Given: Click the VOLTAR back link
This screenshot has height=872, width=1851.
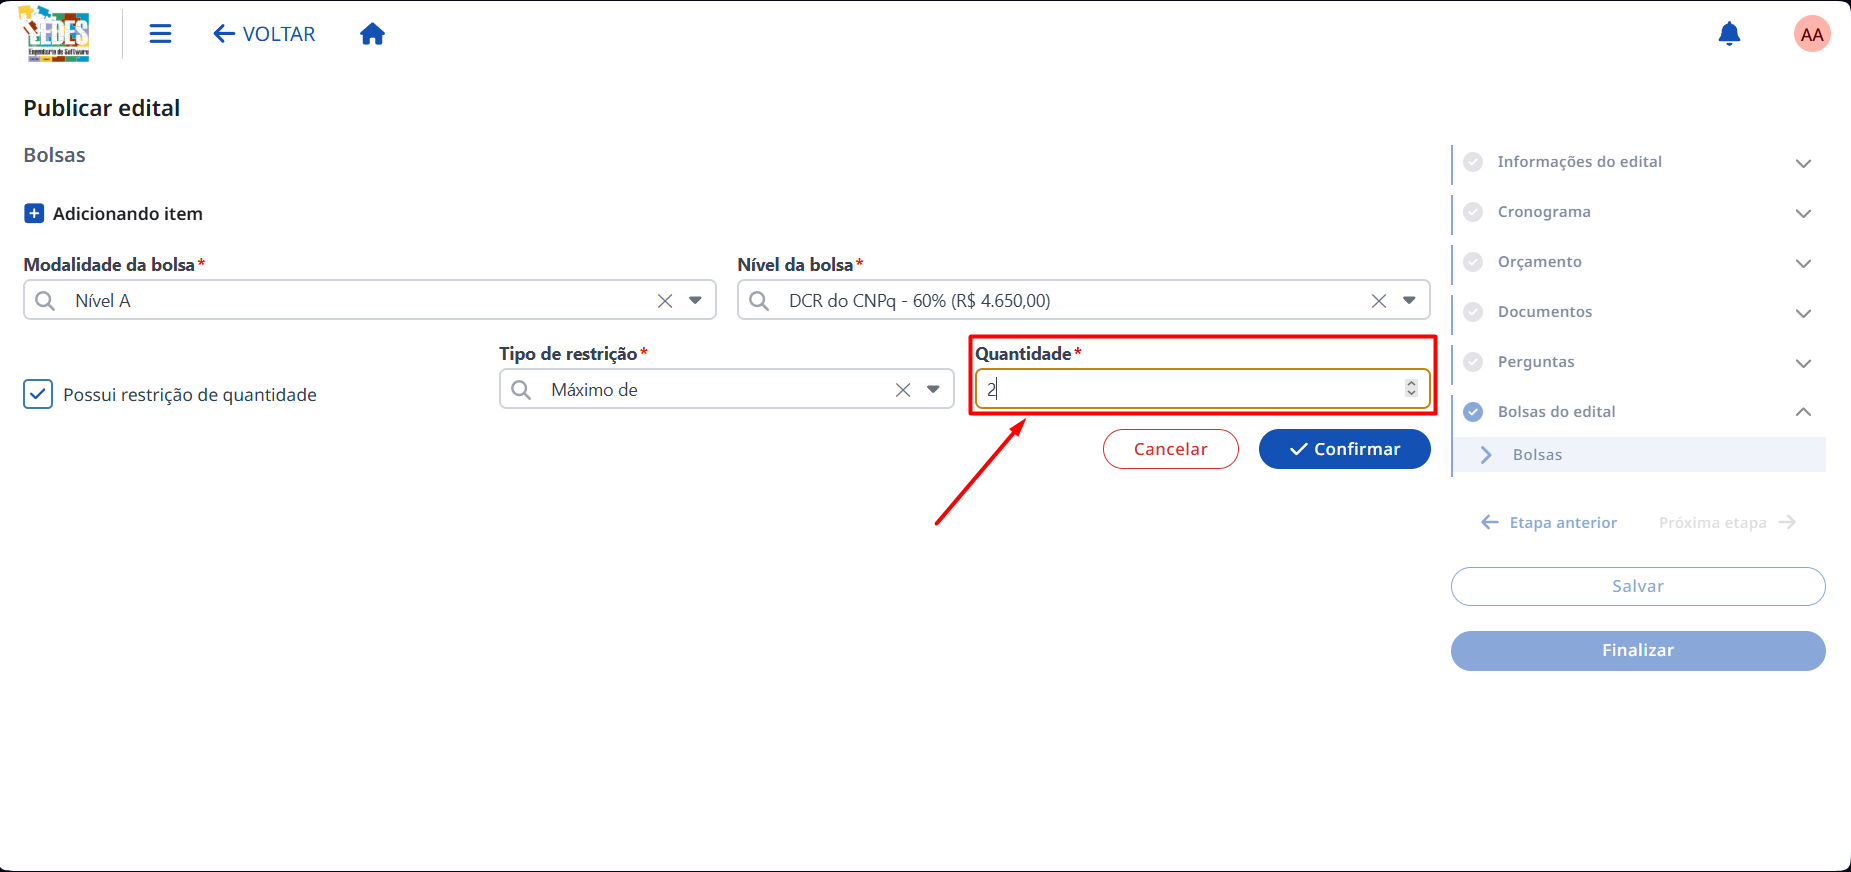Looking at the screenshot, I should [264, 34].
